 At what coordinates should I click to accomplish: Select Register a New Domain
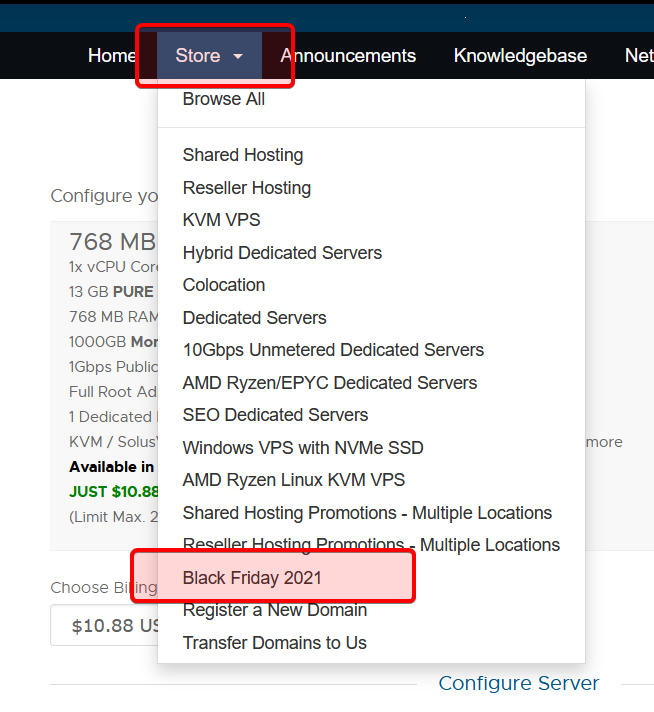(275, 610)
